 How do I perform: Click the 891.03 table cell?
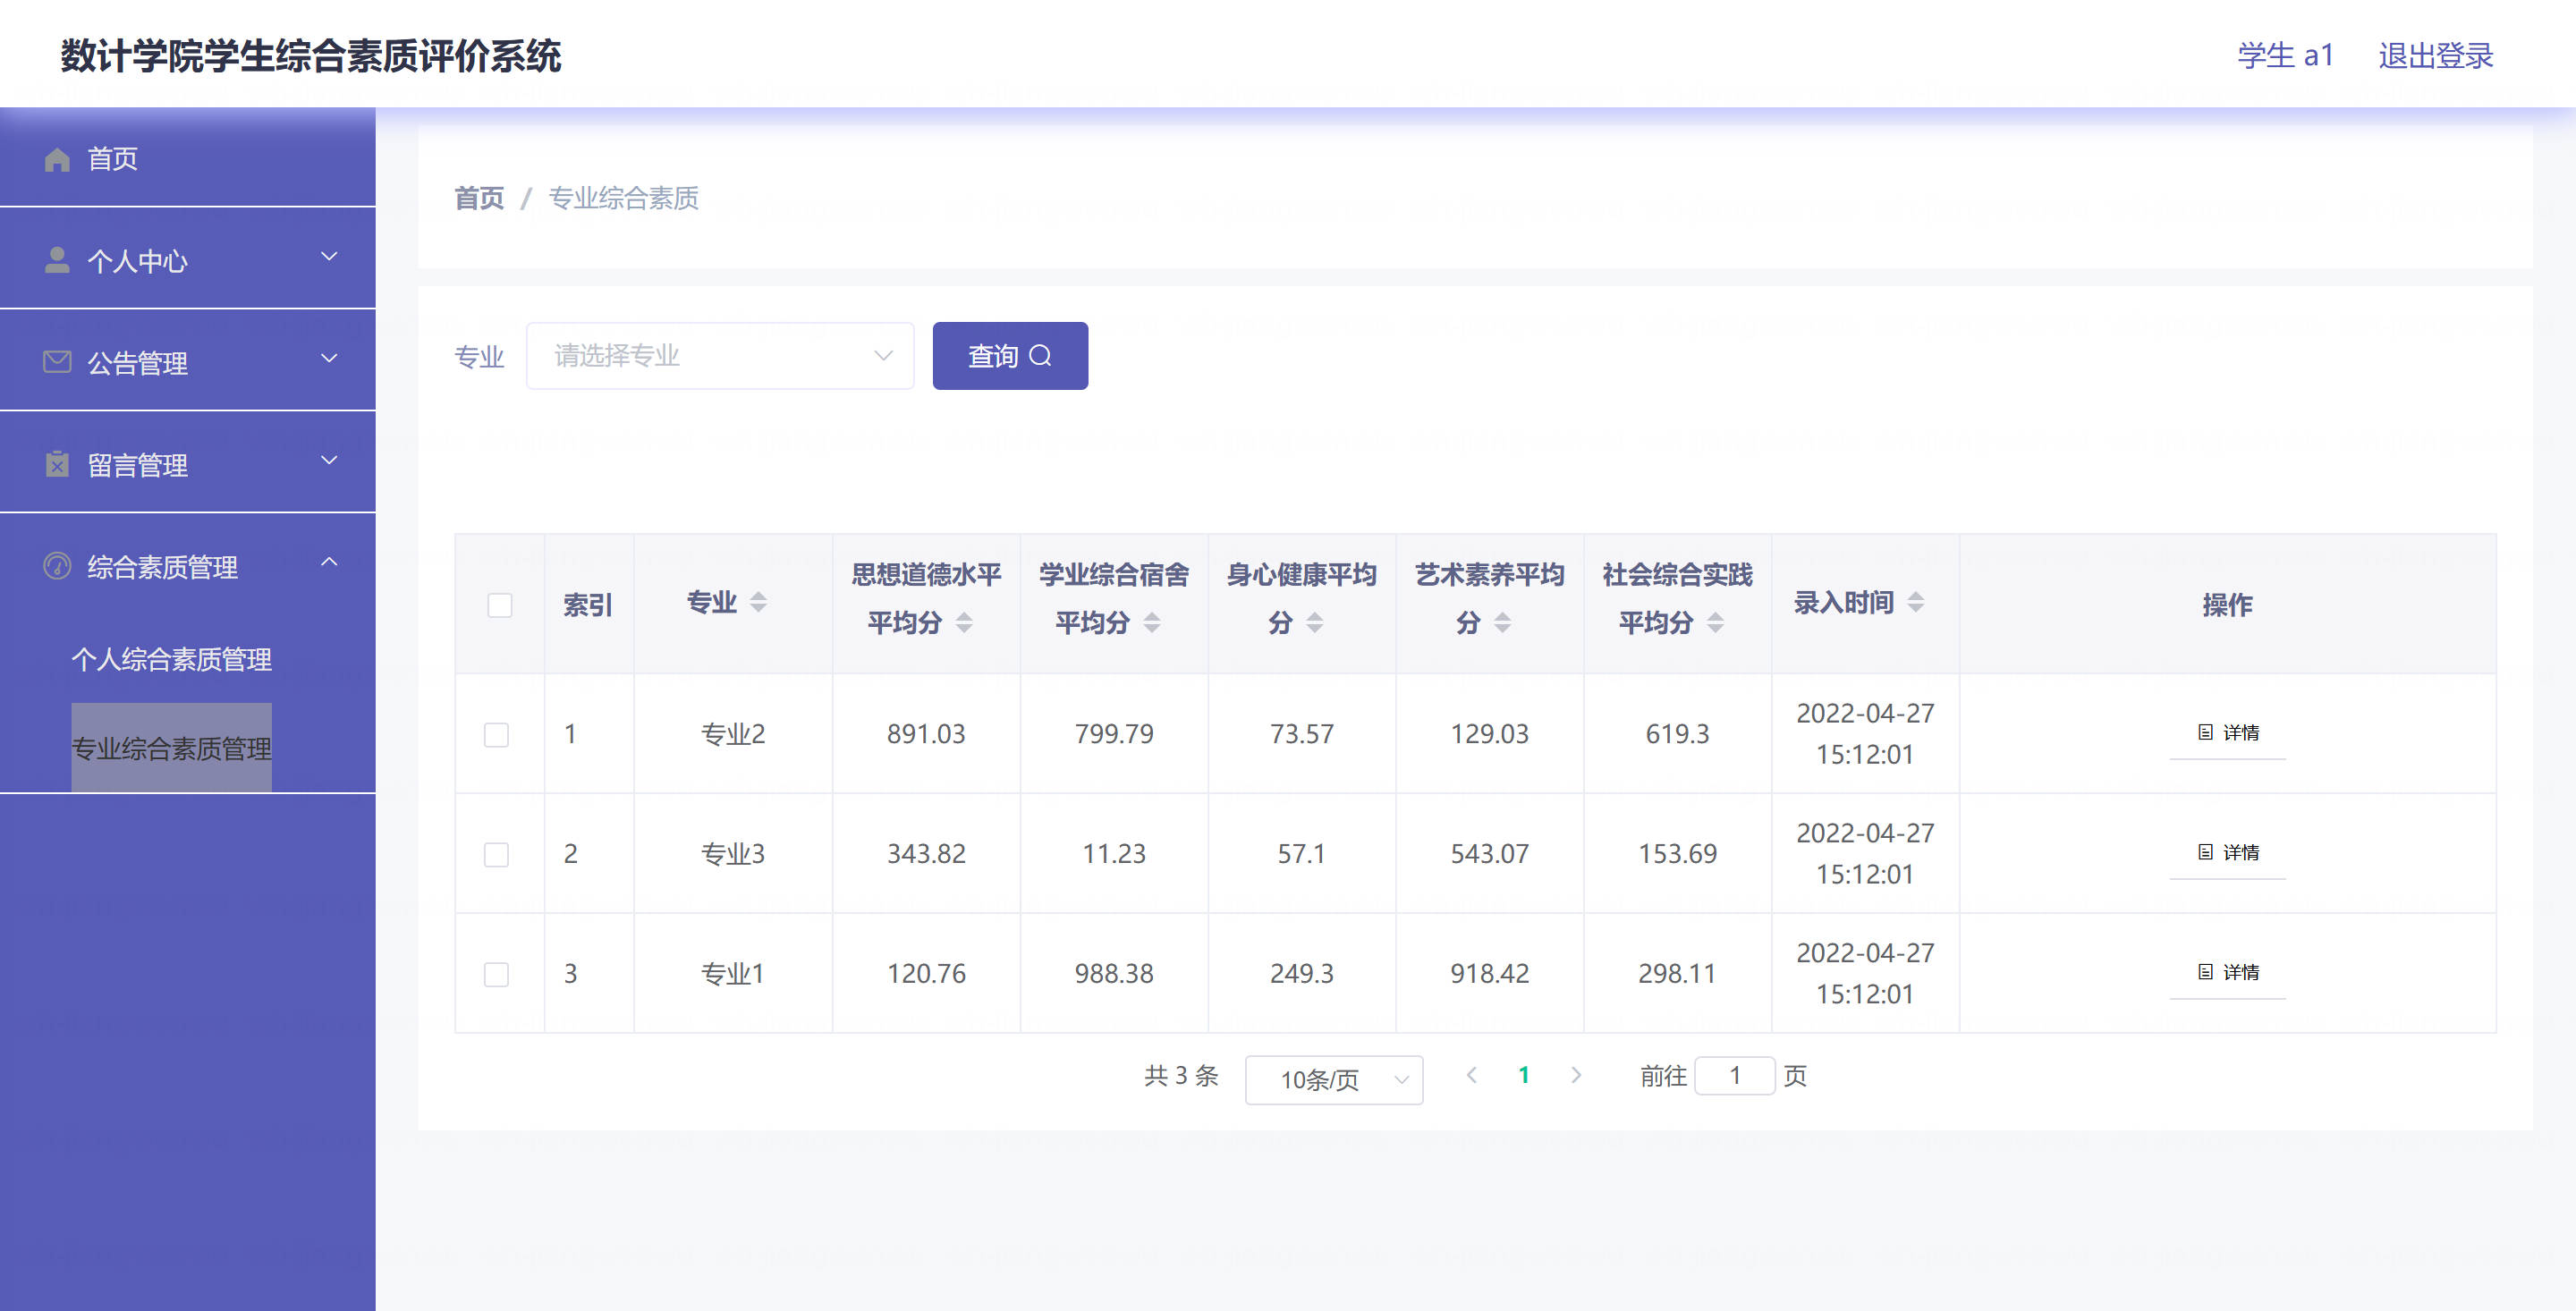coord(926,734)
